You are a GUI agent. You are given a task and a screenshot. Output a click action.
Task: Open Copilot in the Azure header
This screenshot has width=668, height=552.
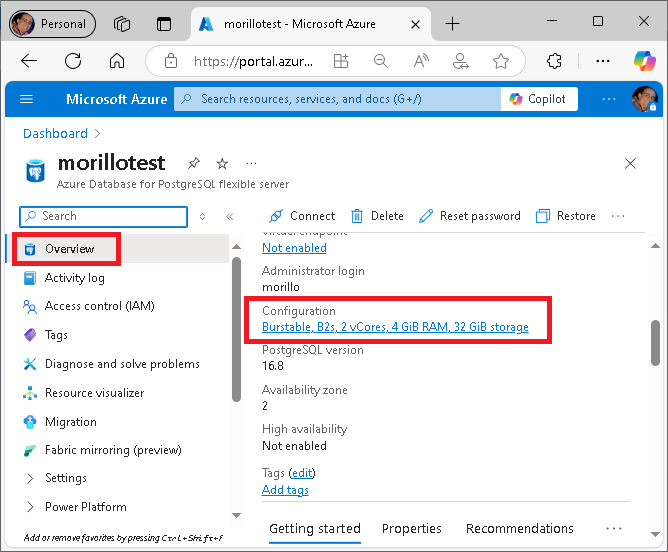[539, 99]
